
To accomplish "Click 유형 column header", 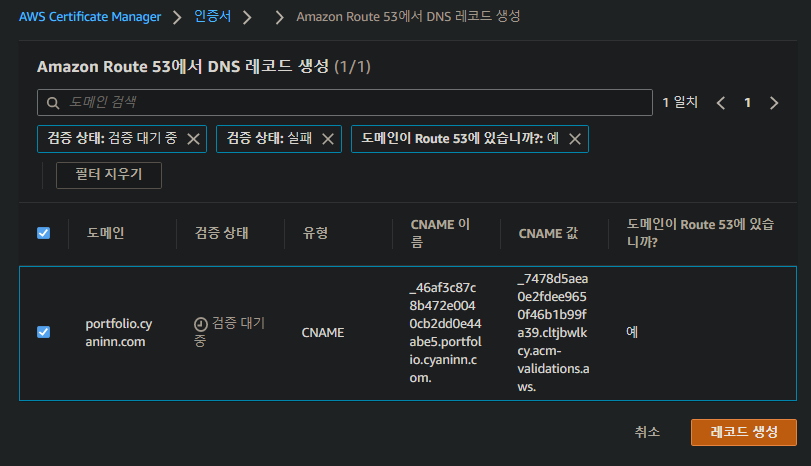I will click(x=316, y=233).
